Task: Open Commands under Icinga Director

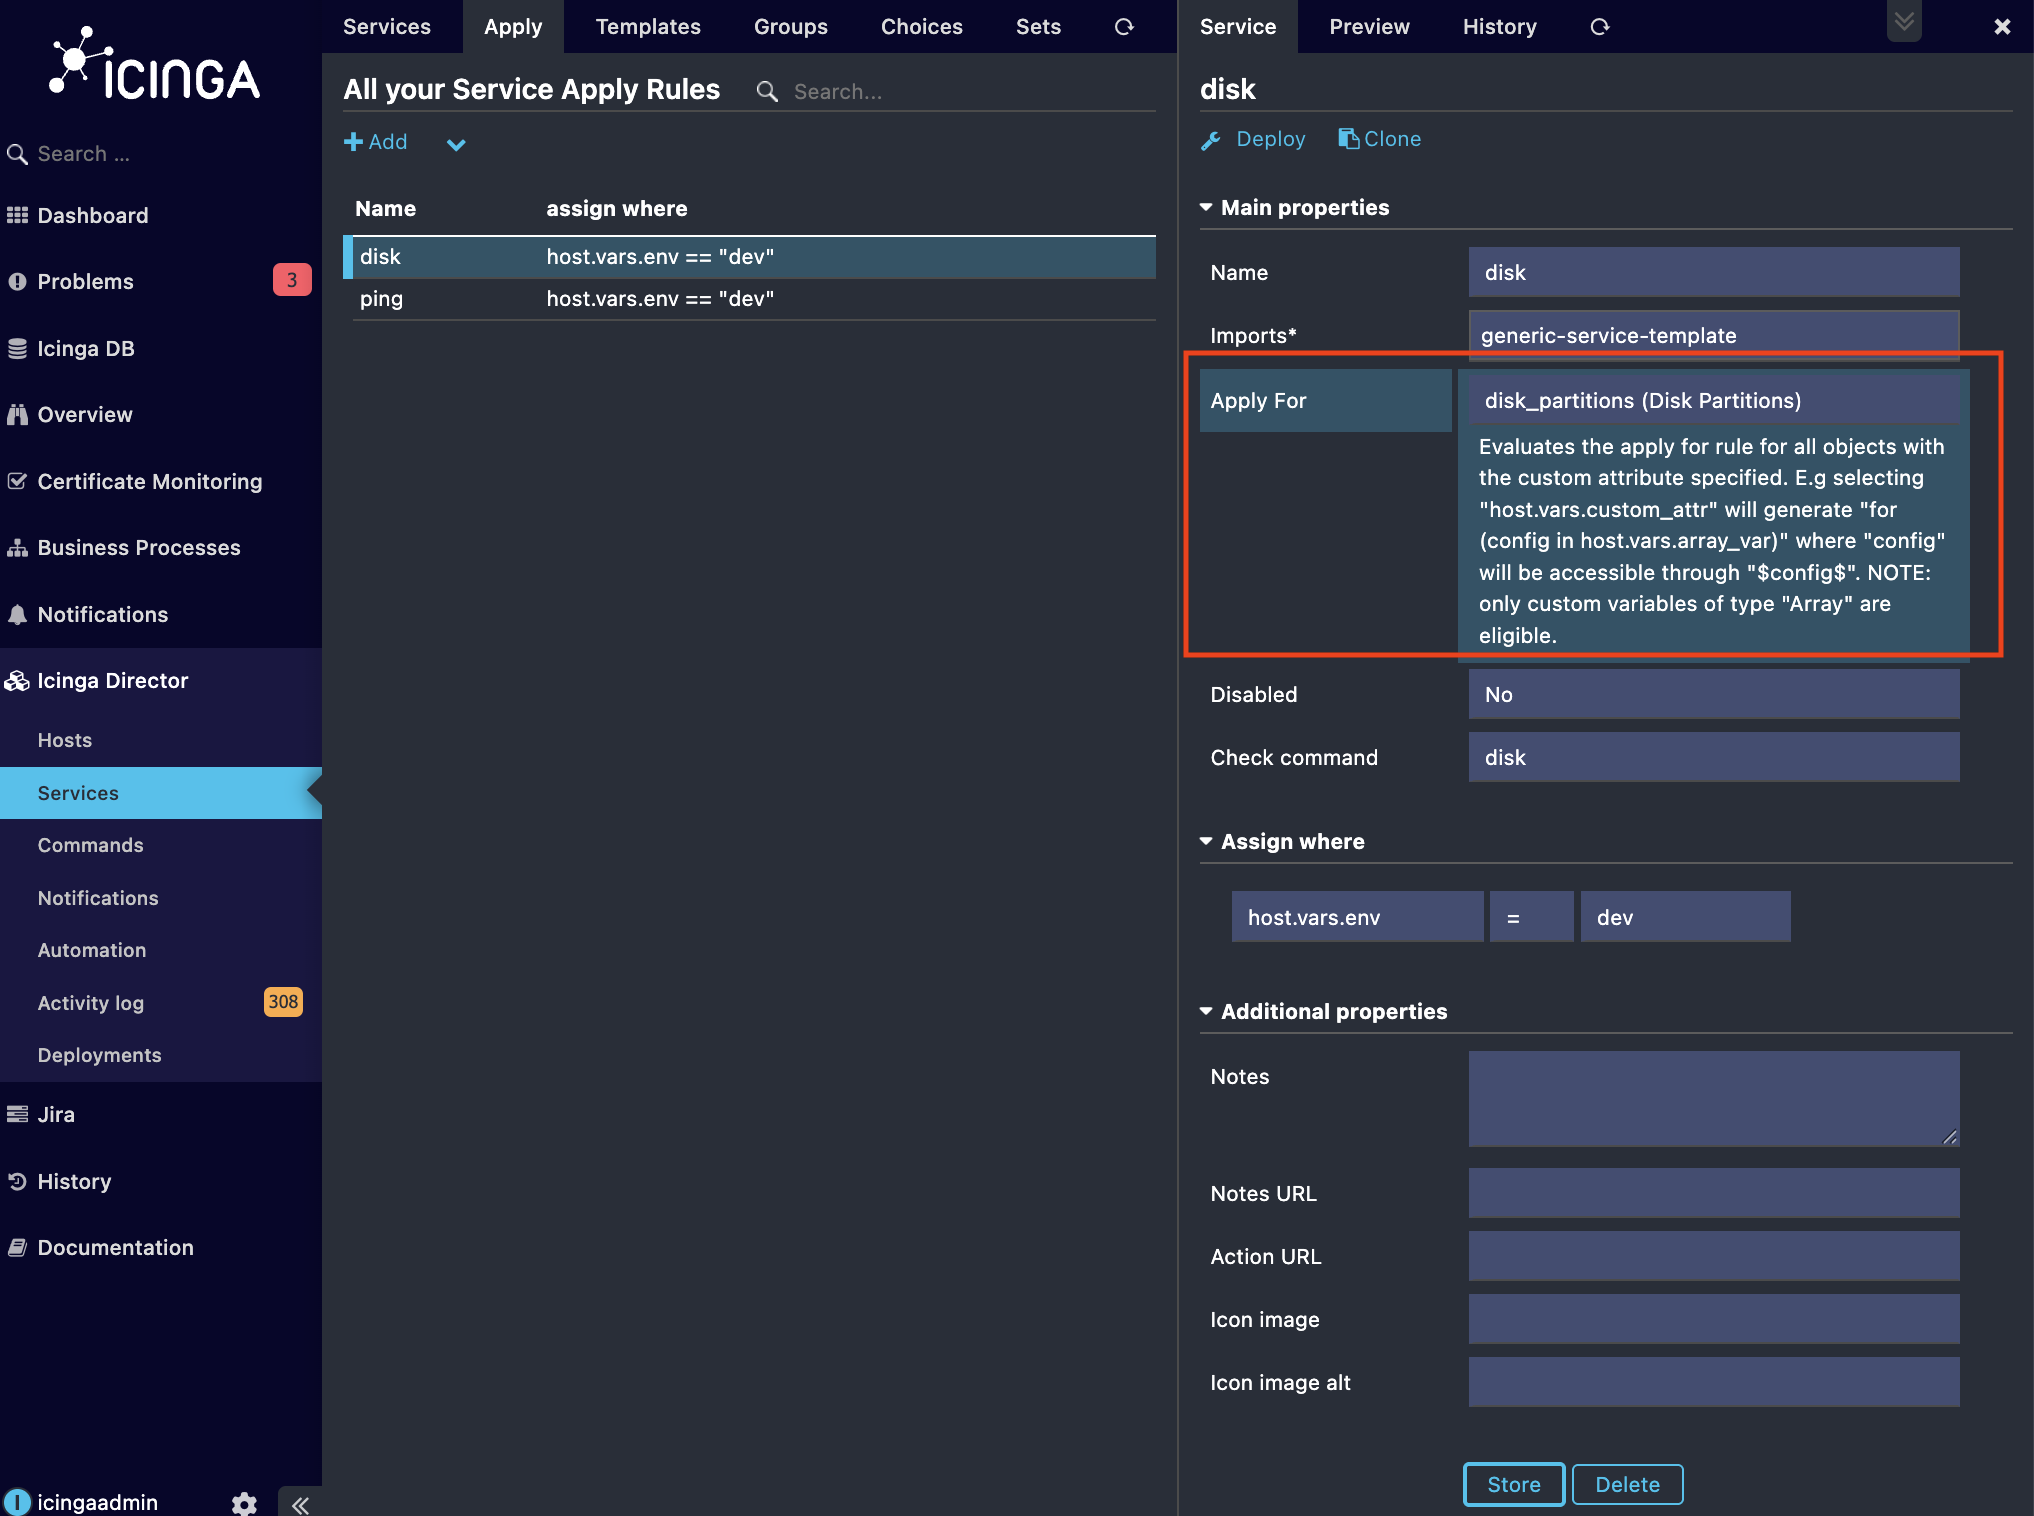Action: coord(90,845)
